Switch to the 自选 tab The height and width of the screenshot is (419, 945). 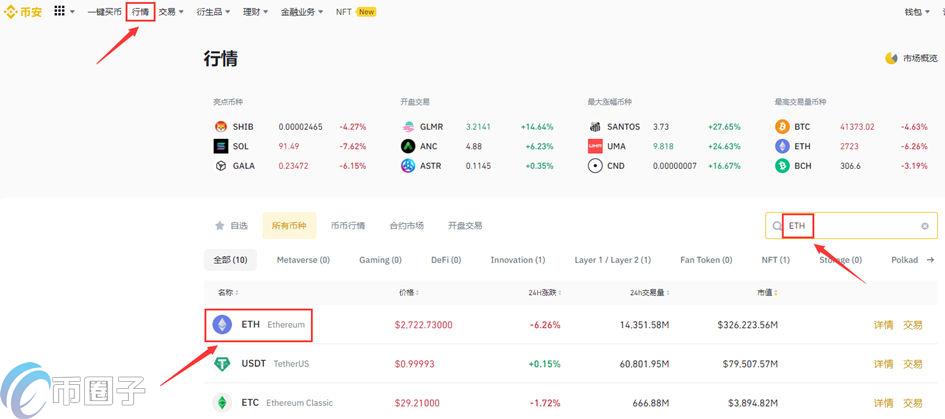click(x=231, y=226)
